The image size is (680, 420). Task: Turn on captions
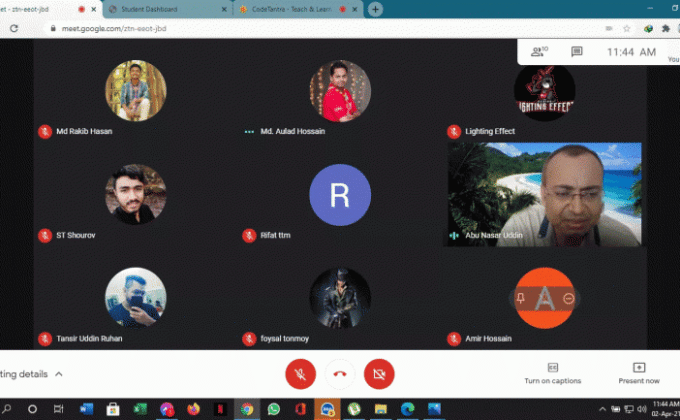pos(552,374)
